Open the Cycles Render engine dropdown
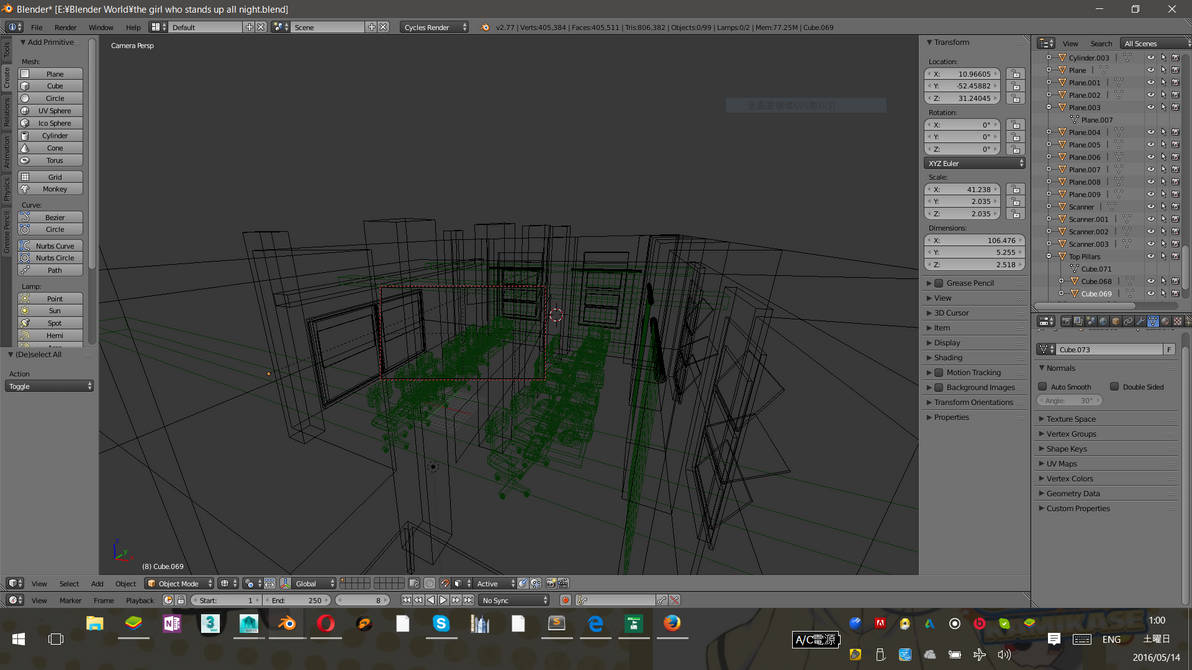This screenshot has width=1192, height=670. pos(435,27)
